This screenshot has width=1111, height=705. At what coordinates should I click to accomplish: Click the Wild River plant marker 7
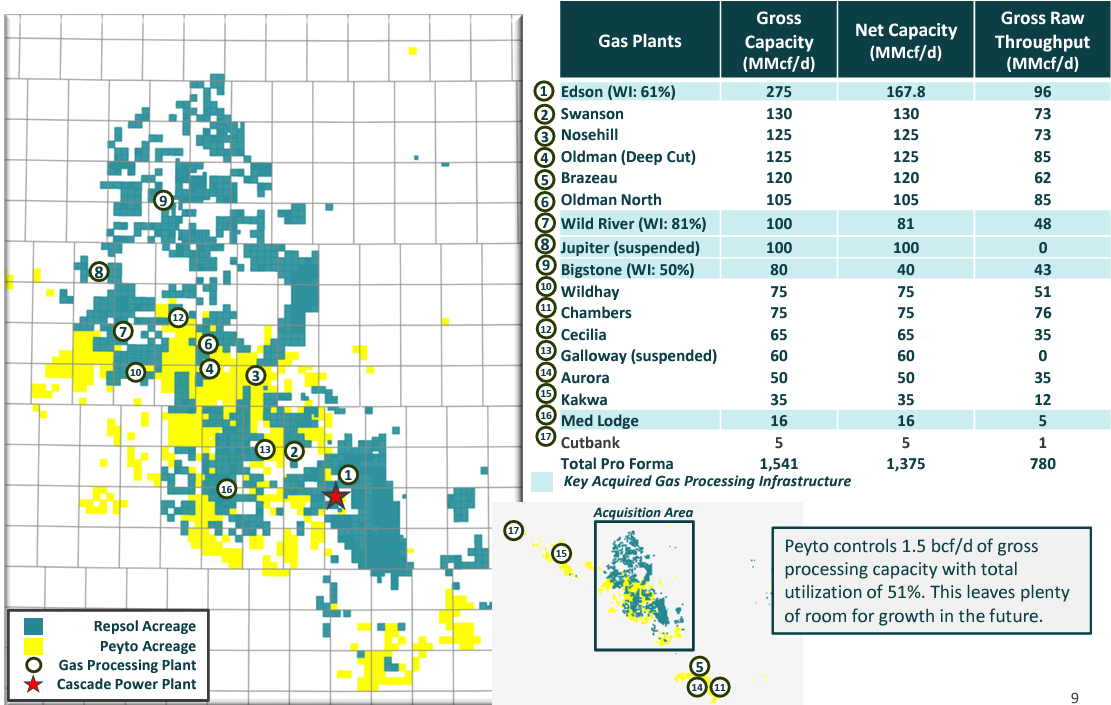(x=124, y=329)
